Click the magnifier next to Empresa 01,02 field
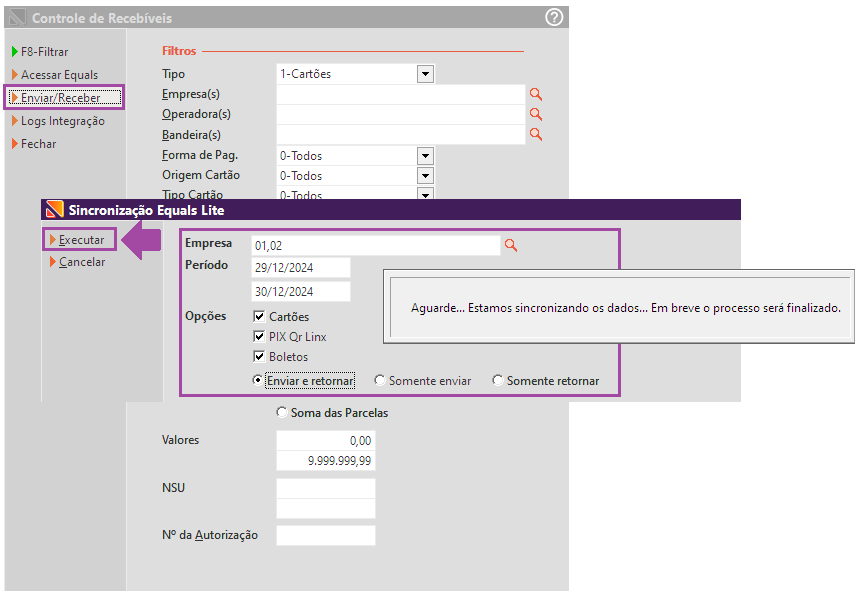859x608 pixels. [x=511, y=245]
